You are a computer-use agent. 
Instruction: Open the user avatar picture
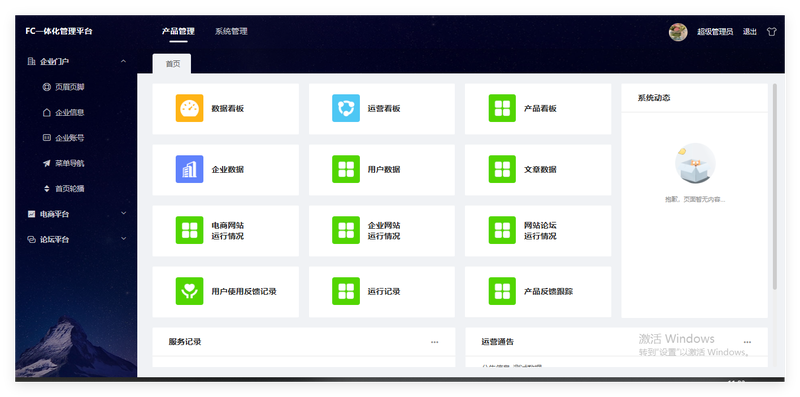[678, 32]
